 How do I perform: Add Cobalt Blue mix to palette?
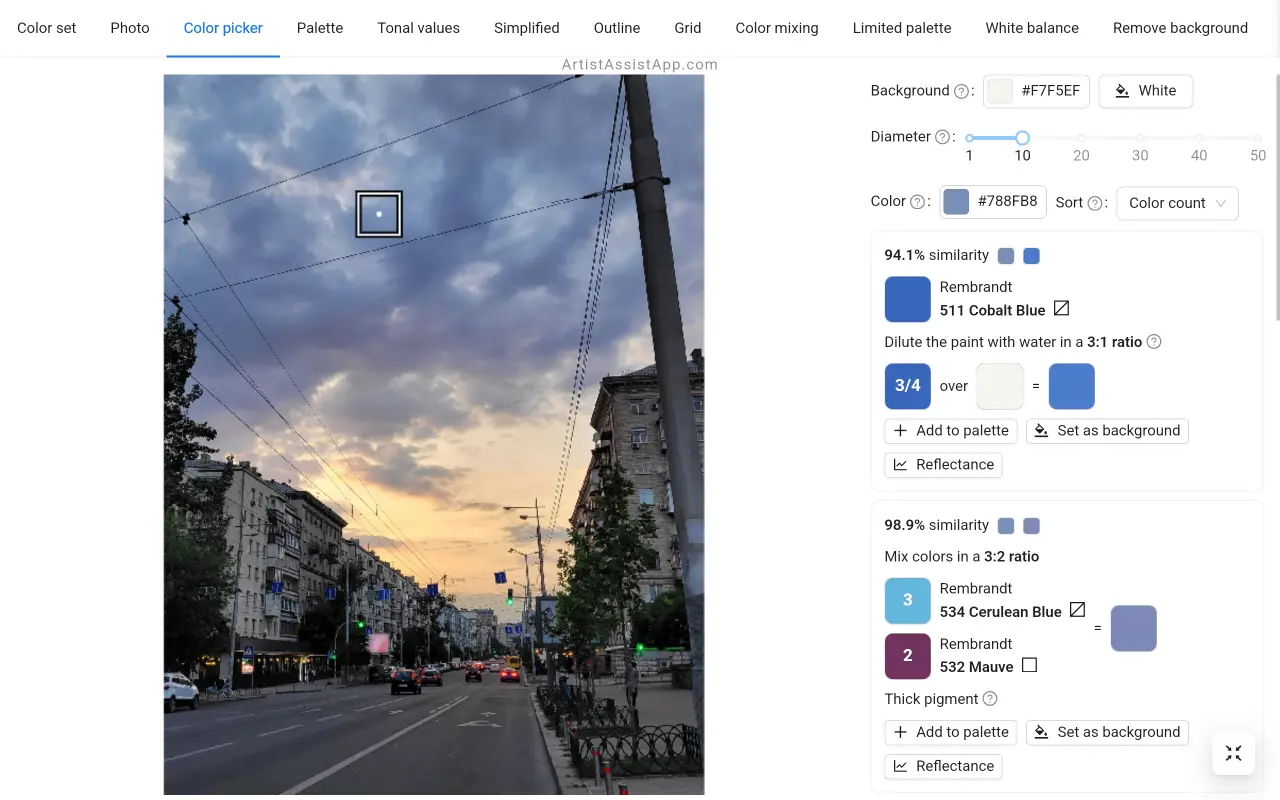pyautogui.click(x=951, y=431)
